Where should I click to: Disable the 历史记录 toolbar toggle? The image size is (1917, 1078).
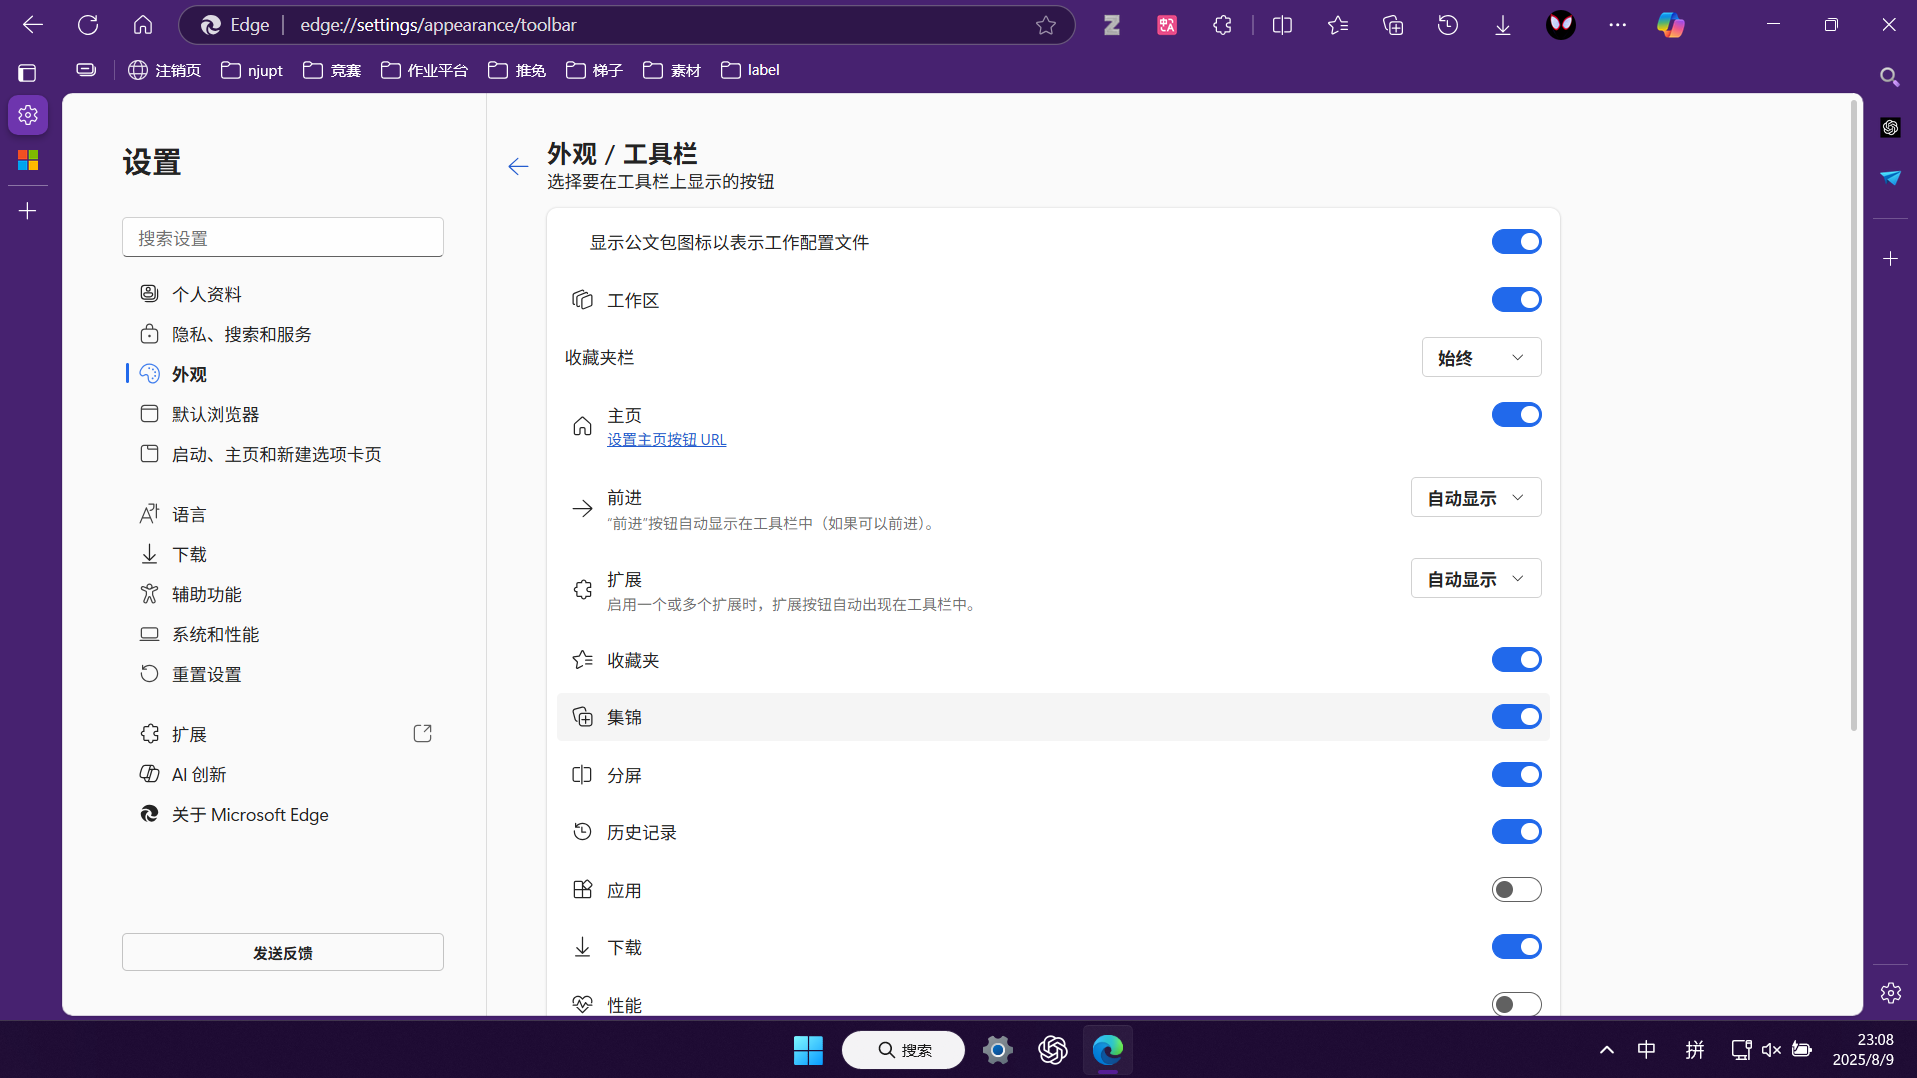tap(1516, 831)
